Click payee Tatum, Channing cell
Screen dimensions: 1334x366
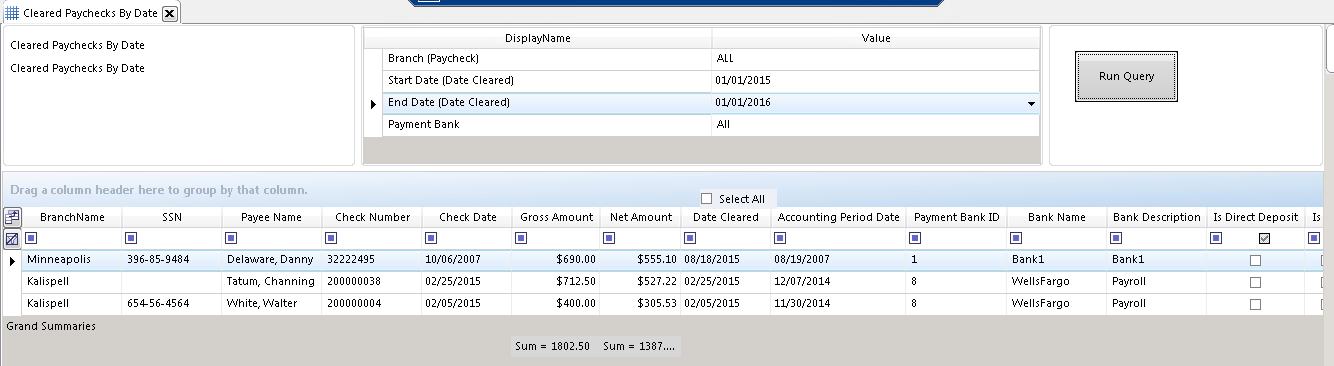272,282
